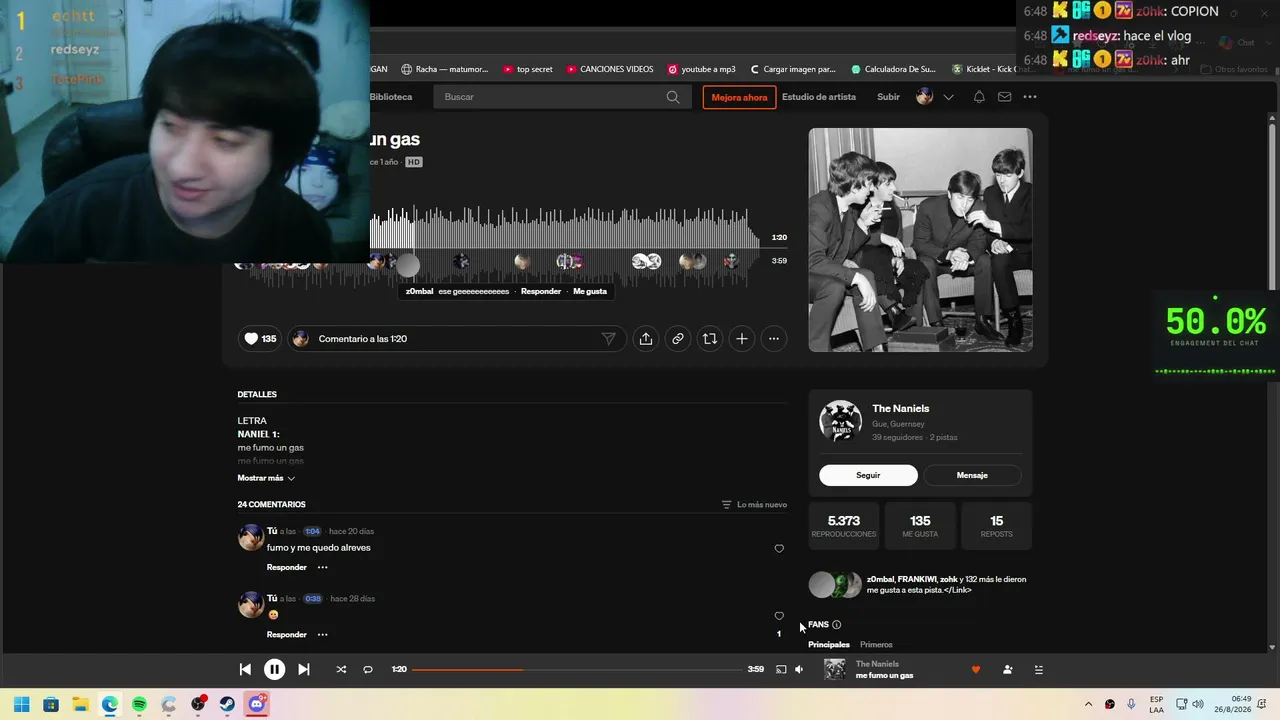Toggle the 135 likes heart button
The image size is (1280, 720).
point(260,339)
